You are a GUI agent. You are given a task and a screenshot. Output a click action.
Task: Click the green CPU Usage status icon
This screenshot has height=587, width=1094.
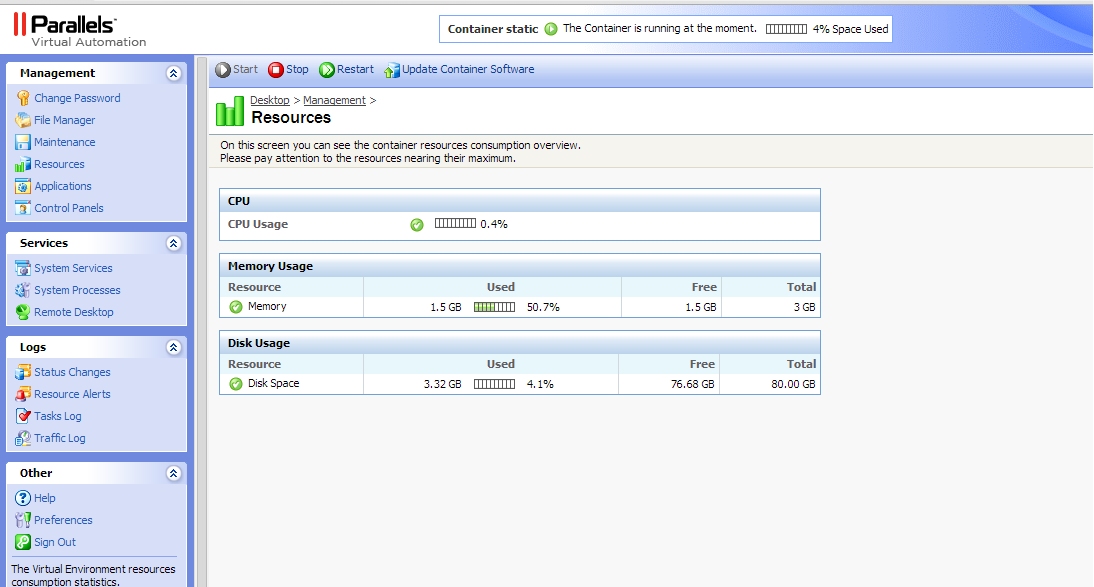tap(417, 225)
